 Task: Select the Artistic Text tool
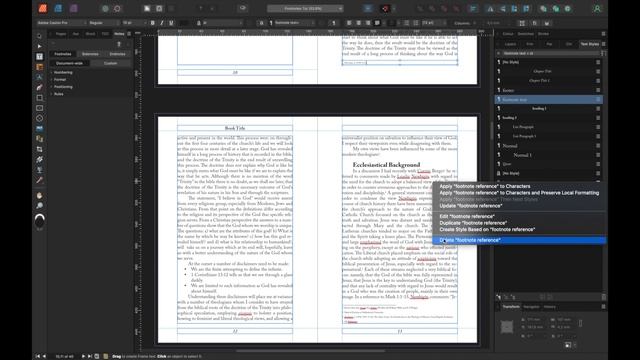pos(39,77)
